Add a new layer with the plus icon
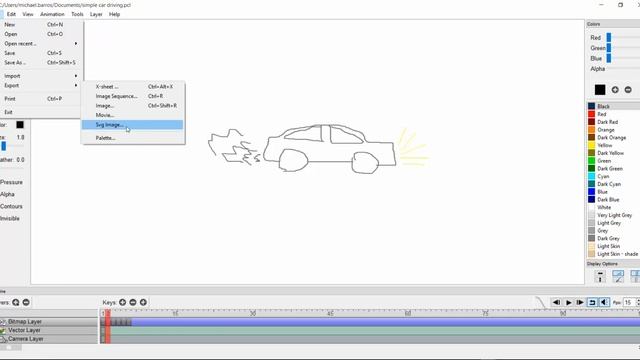This screenshot has width=640, height=360. [x=16, y=302]
